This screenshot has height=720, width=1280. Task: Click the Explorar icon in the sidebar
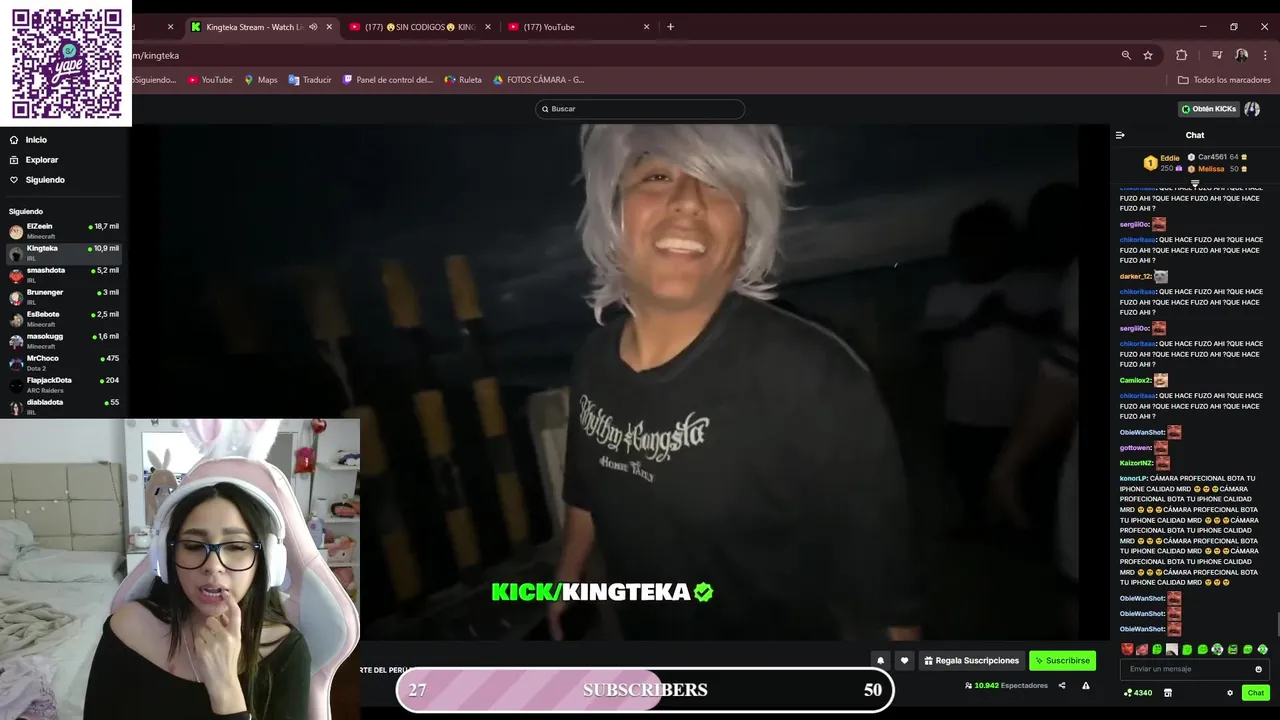[x=14, y=160]
